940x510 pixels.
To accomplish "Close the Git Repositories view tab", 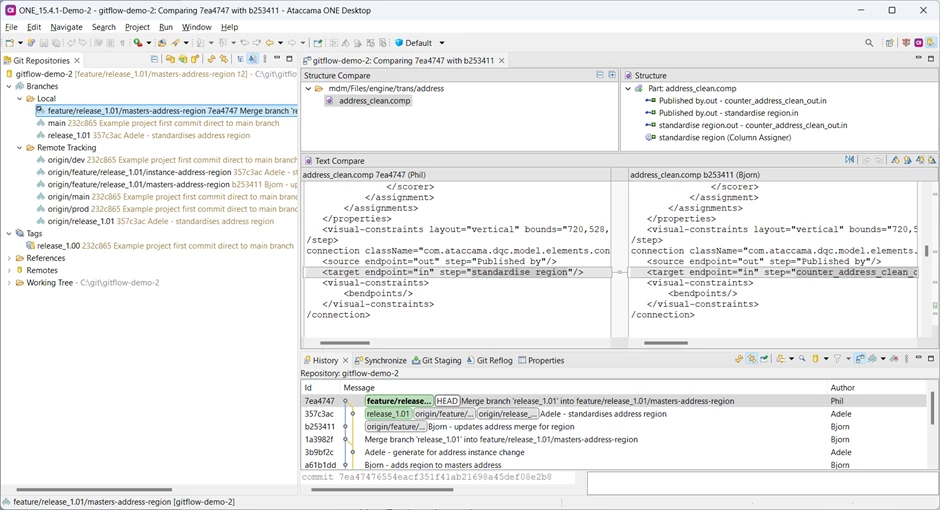I will [77, 61].
